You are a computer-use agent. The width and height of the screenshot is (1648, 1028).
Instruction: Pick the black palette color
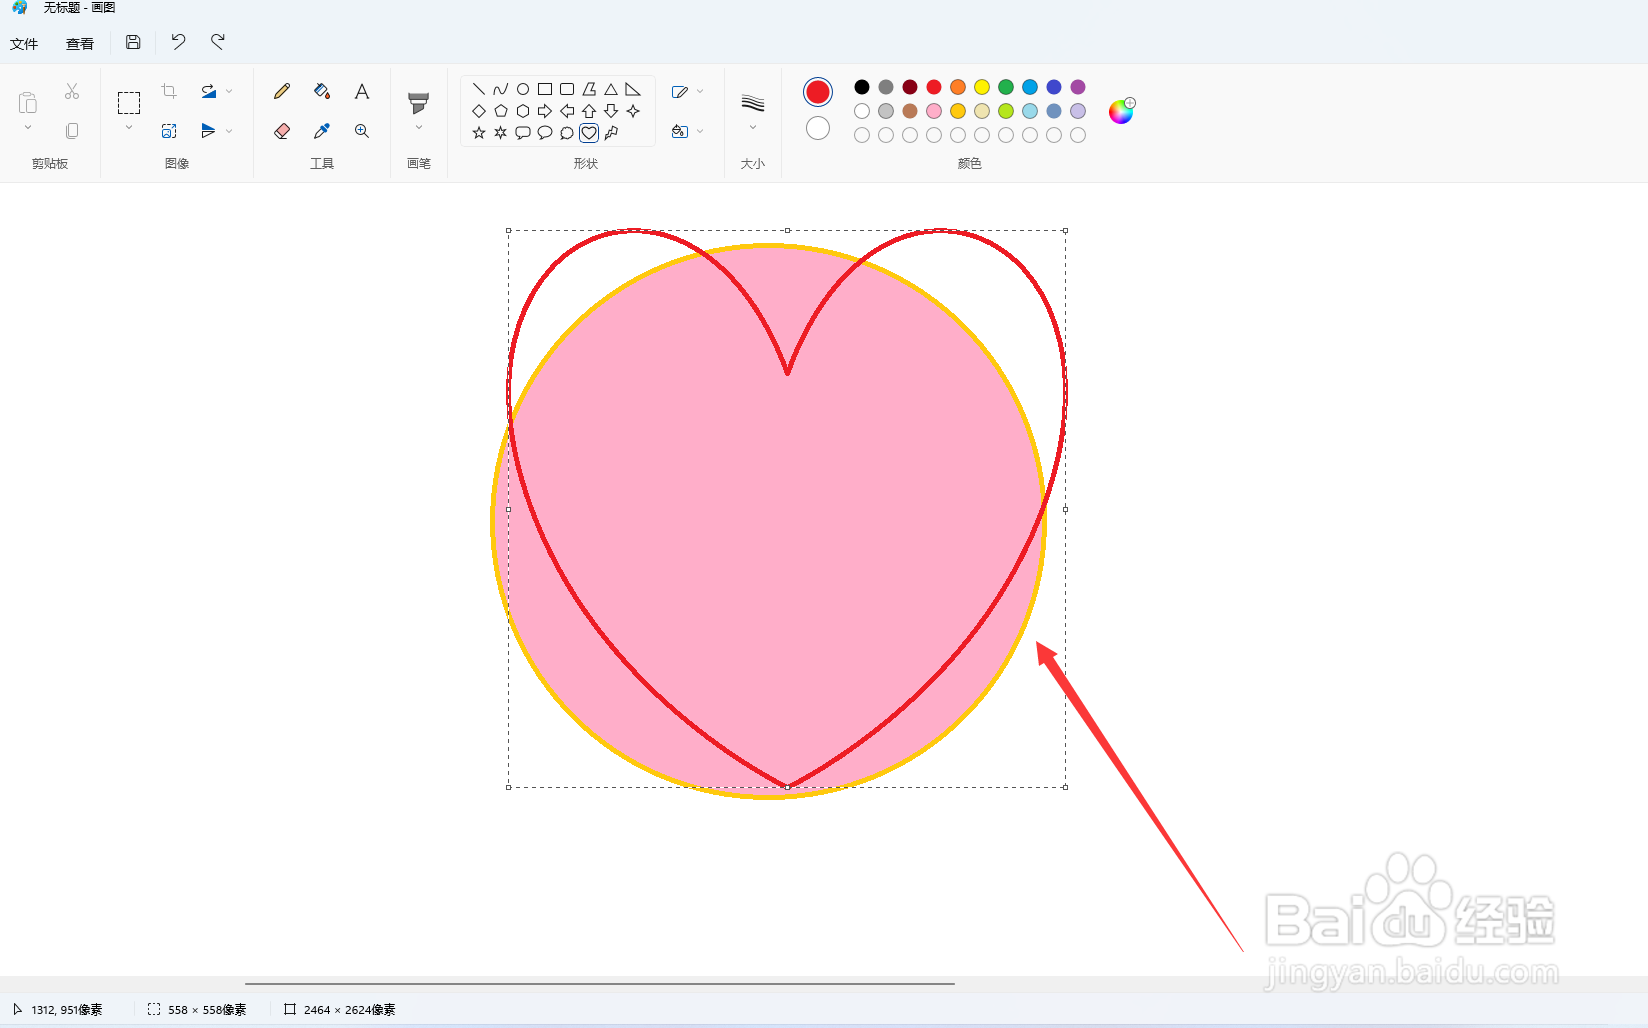[862, 87]
